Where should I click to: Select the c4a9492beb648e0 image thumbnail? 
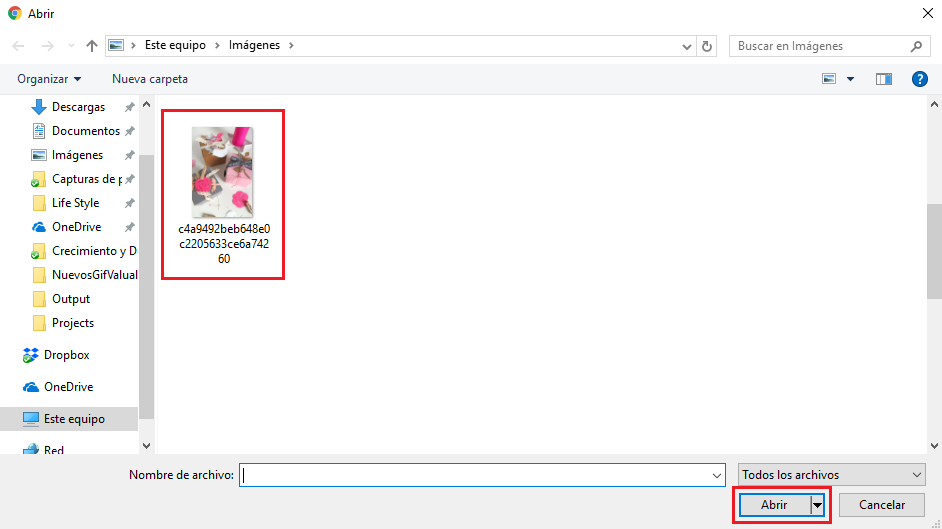223,173
